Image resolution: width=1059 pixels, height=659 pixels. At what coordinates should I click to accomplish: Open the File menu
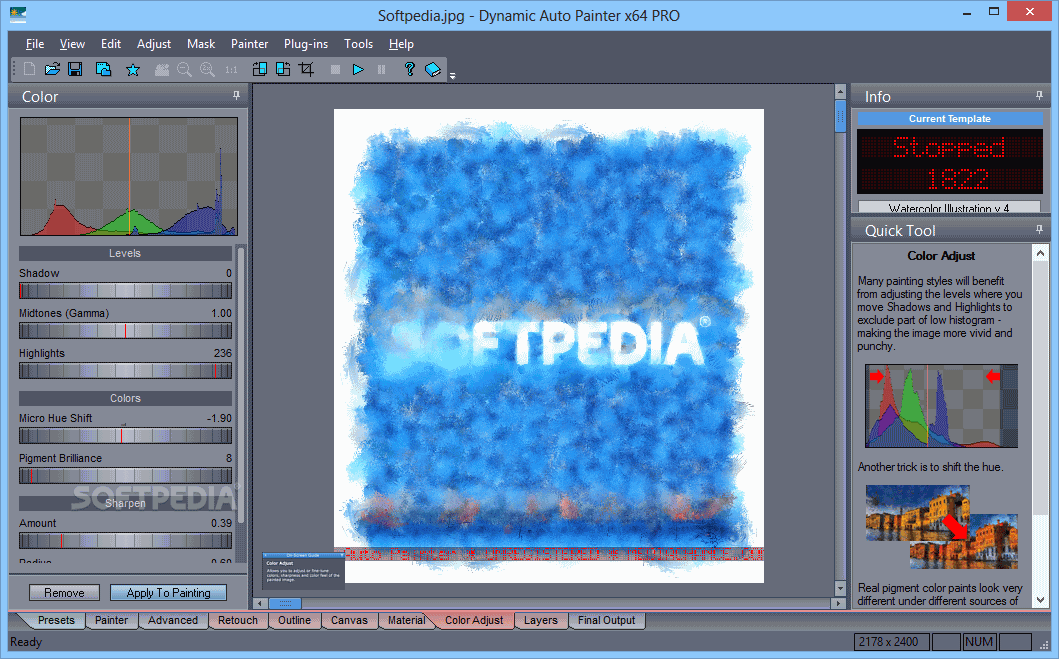point(35,44)
